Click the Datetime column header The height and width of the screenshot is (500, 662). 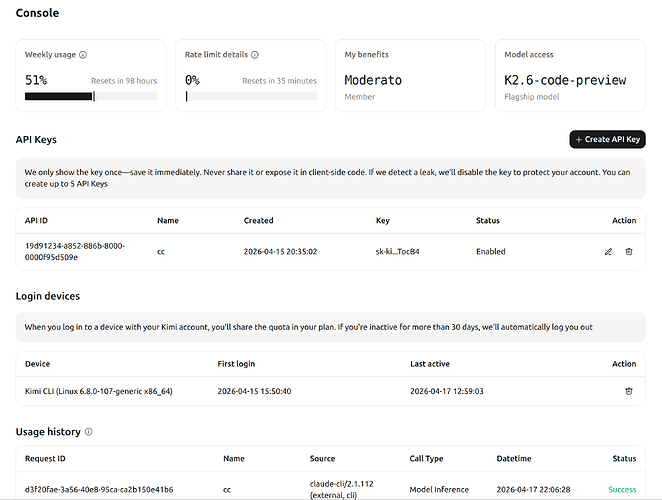point(514,459)
